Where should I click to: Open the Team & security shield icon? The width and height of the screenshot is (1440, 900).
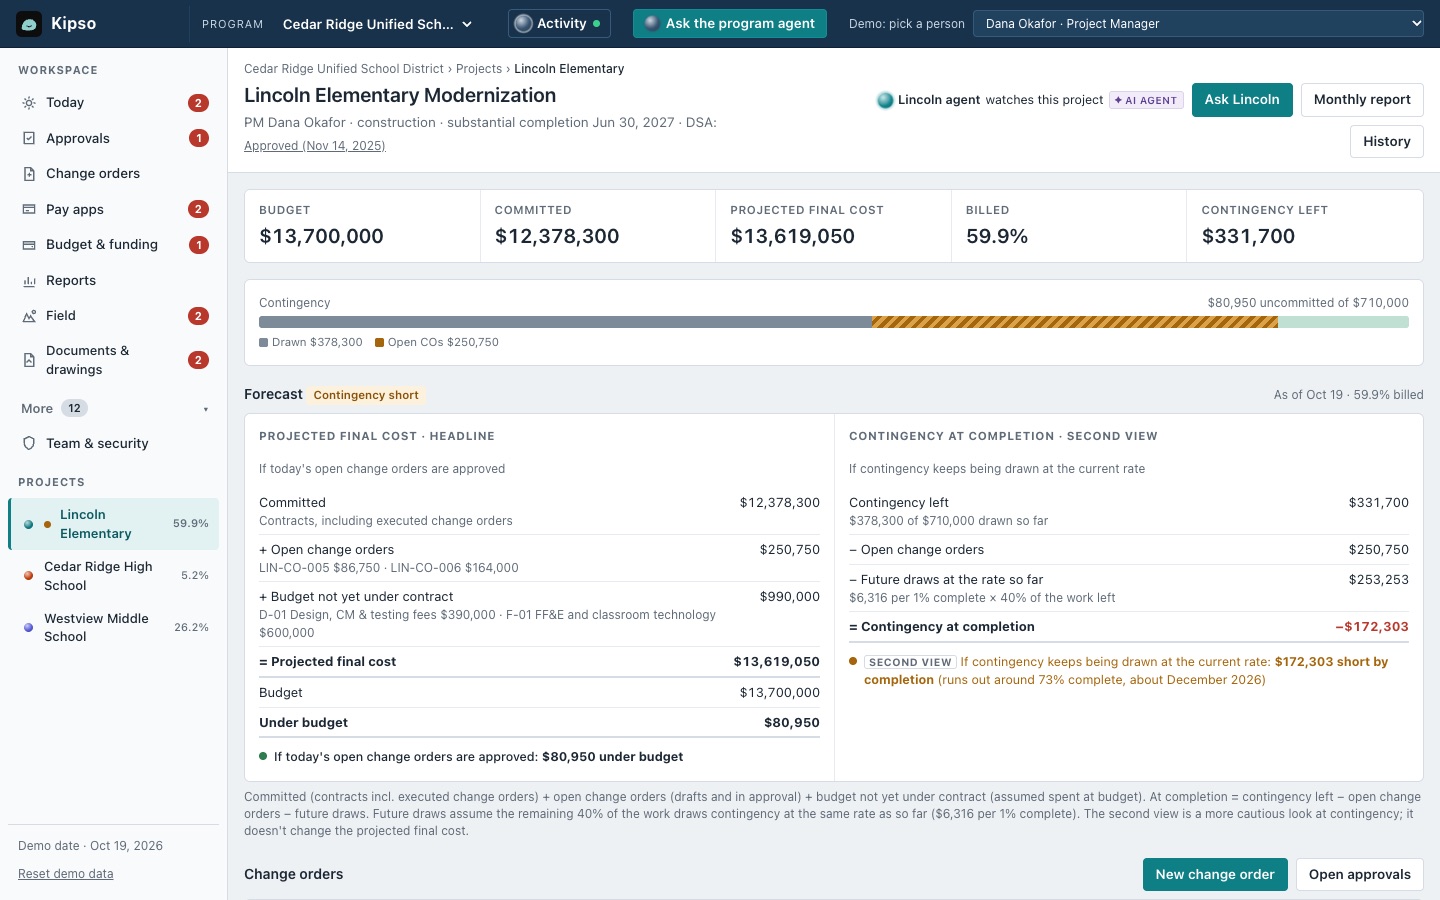(29, 443)
